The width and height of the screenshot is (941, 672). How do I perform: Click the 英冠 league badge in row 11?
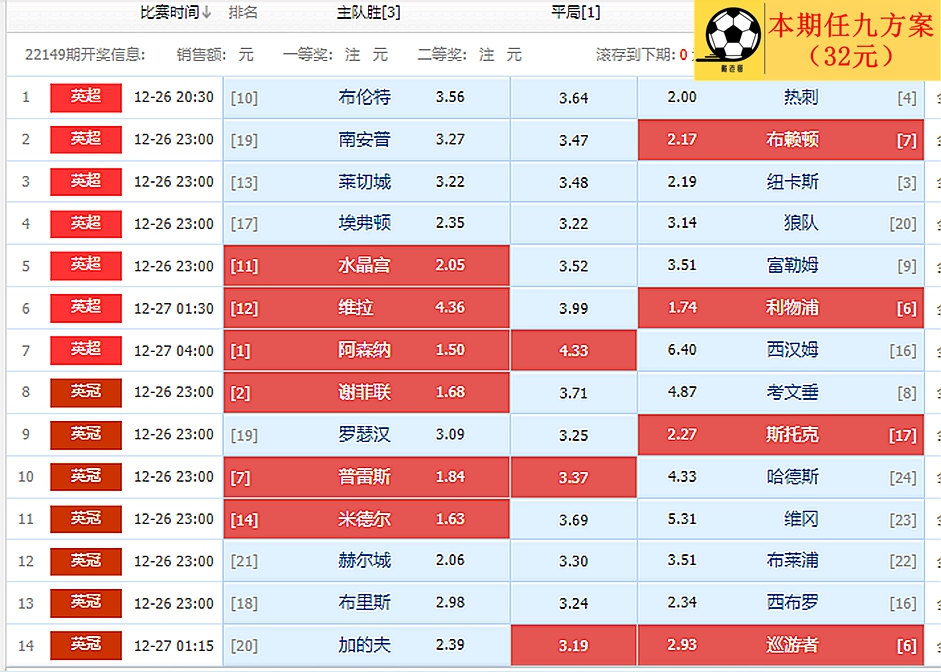click(x=85, y=519)
